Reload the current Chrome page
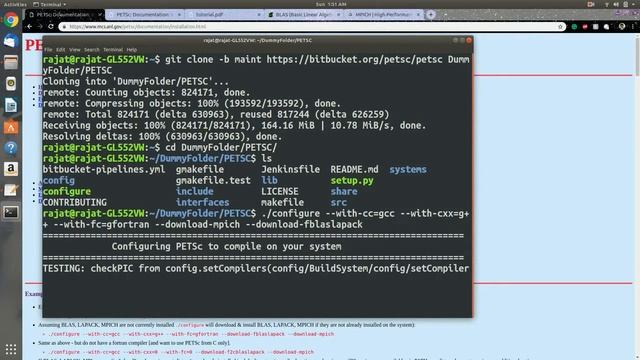 point(51,27)
